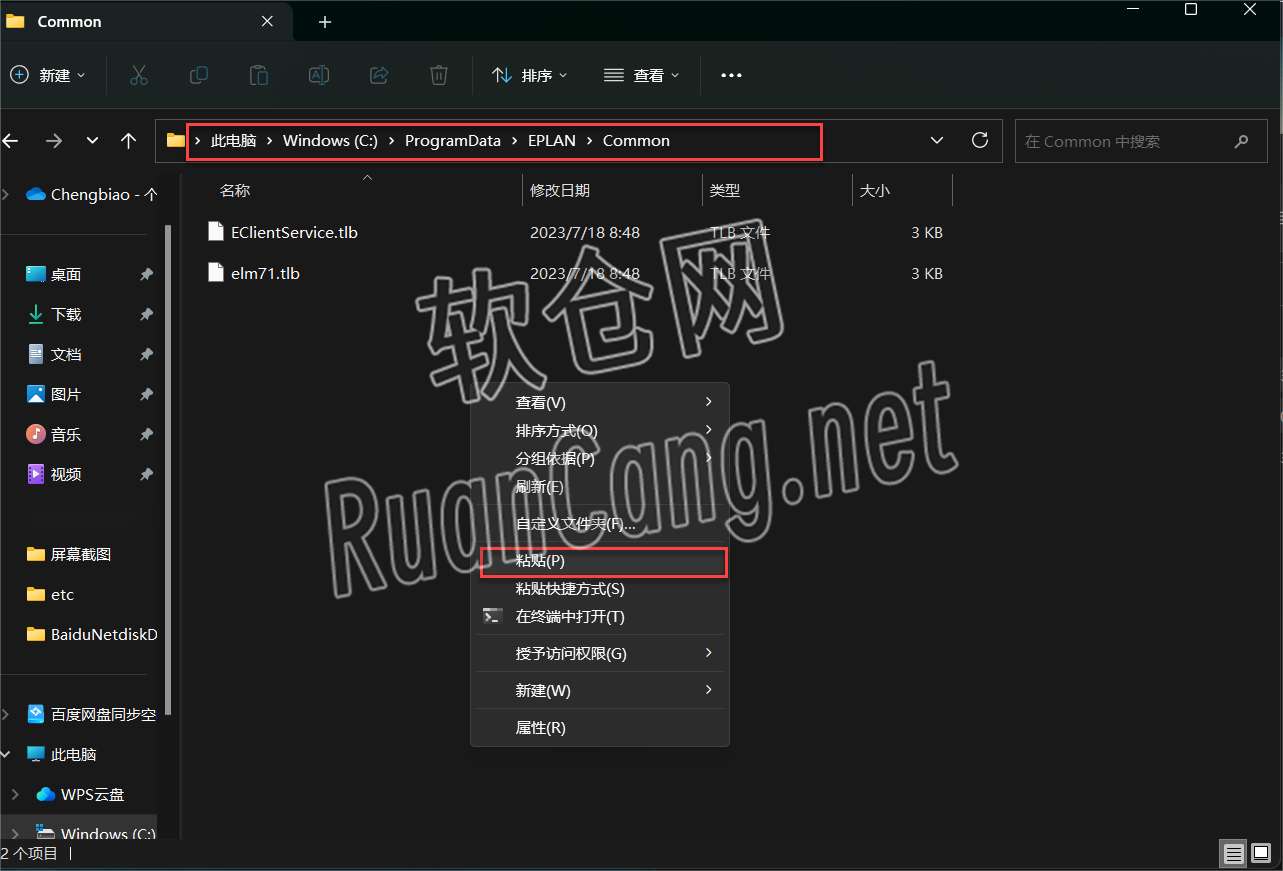
Task: Open the 排序 sort dropdown
Action: (x=529, y=75)
